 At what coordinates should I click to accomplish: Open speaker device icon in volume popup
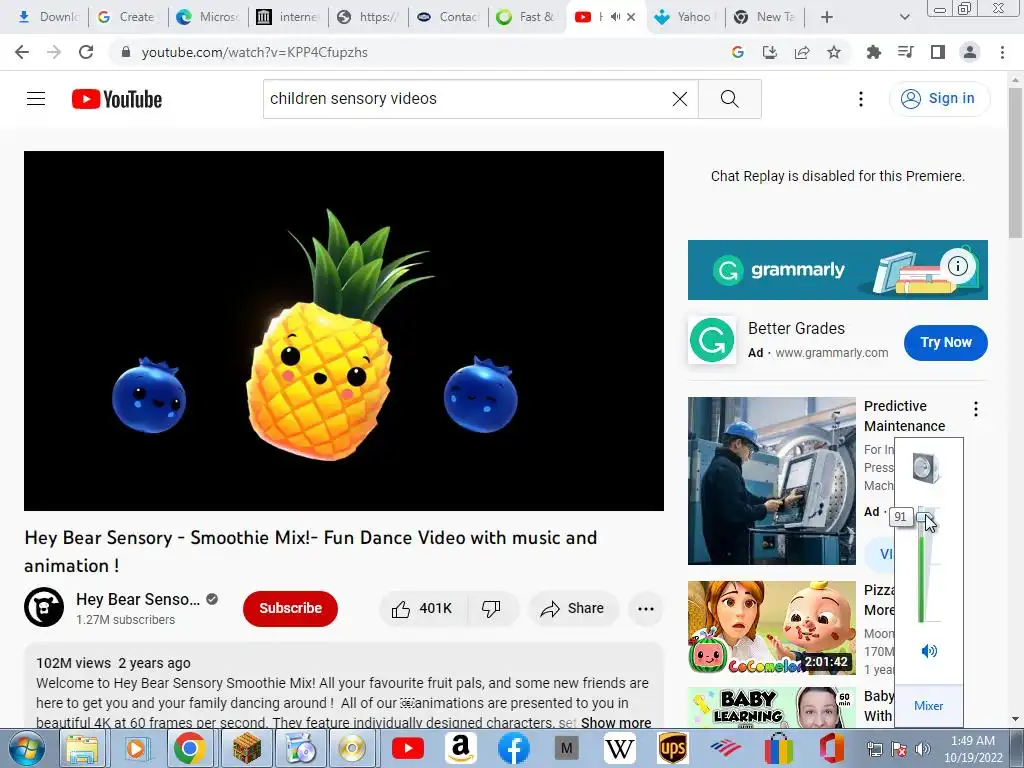[x=926, y=468]
